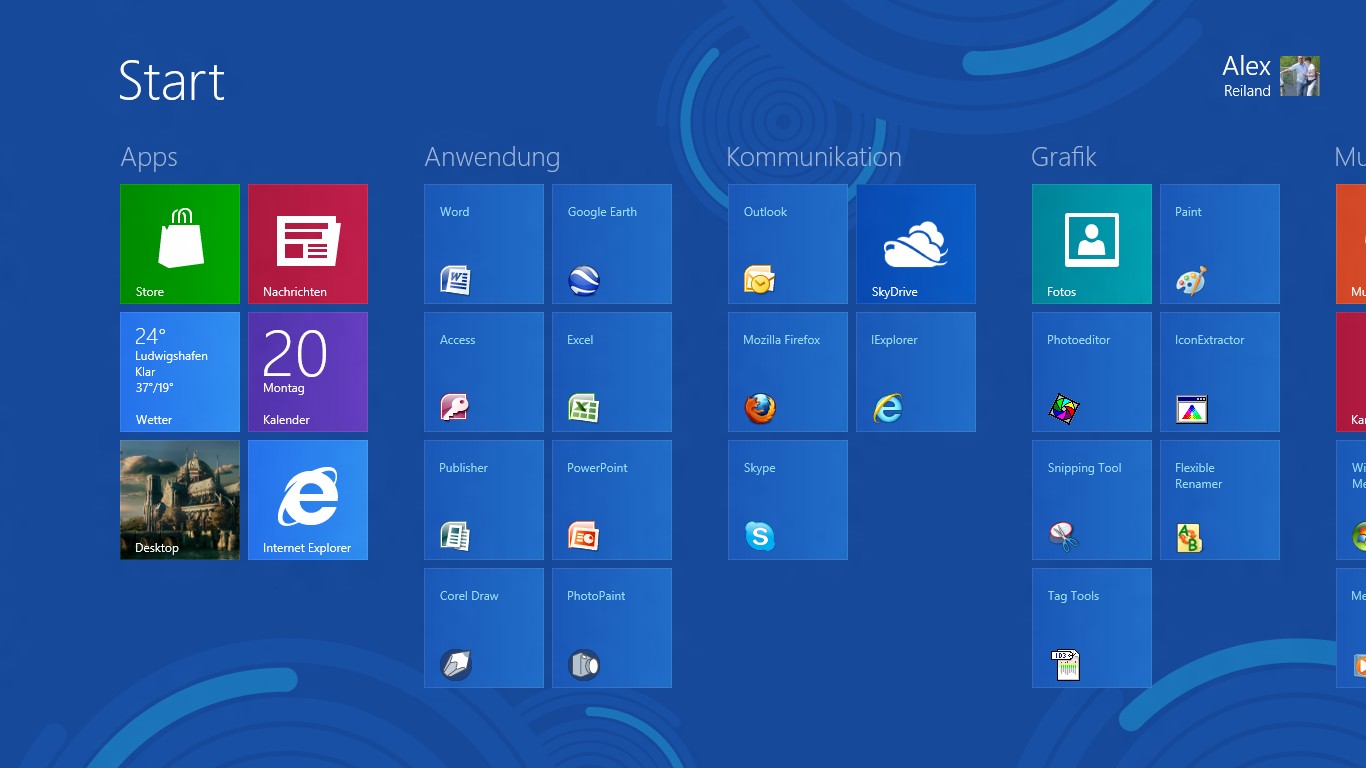
Task: Click the Apps group heading
Action: coord(149,158)
